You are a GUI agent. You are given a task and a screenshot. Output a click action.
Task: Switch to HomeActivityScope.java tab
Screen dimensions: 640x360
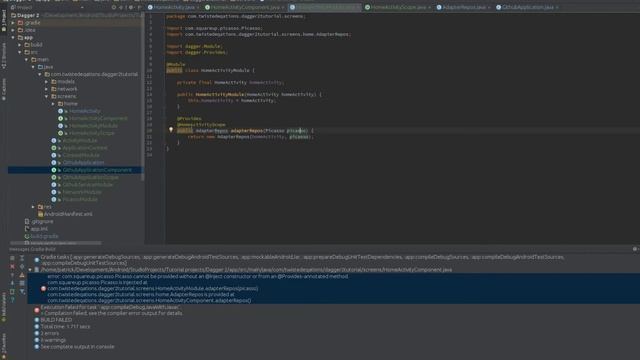point(398,7)
